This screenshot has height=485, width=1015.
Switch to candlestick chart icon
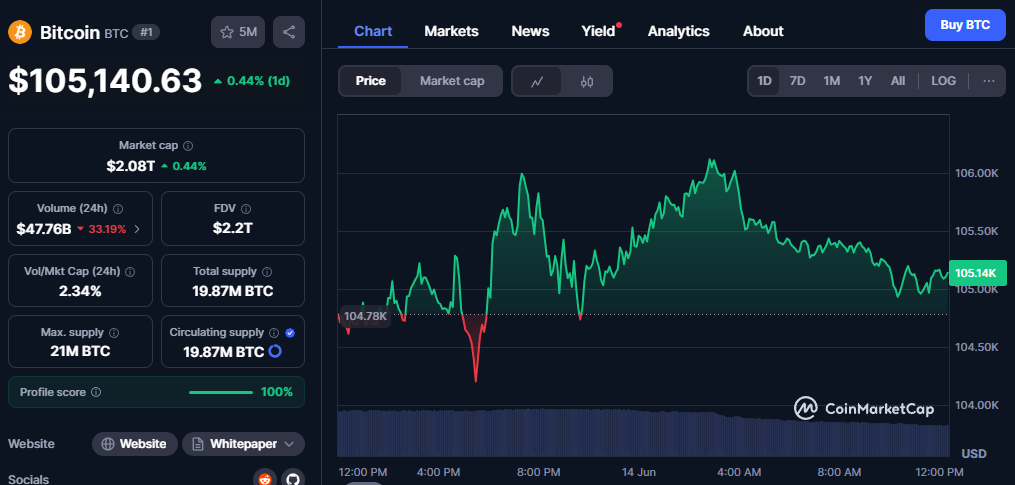586,81
